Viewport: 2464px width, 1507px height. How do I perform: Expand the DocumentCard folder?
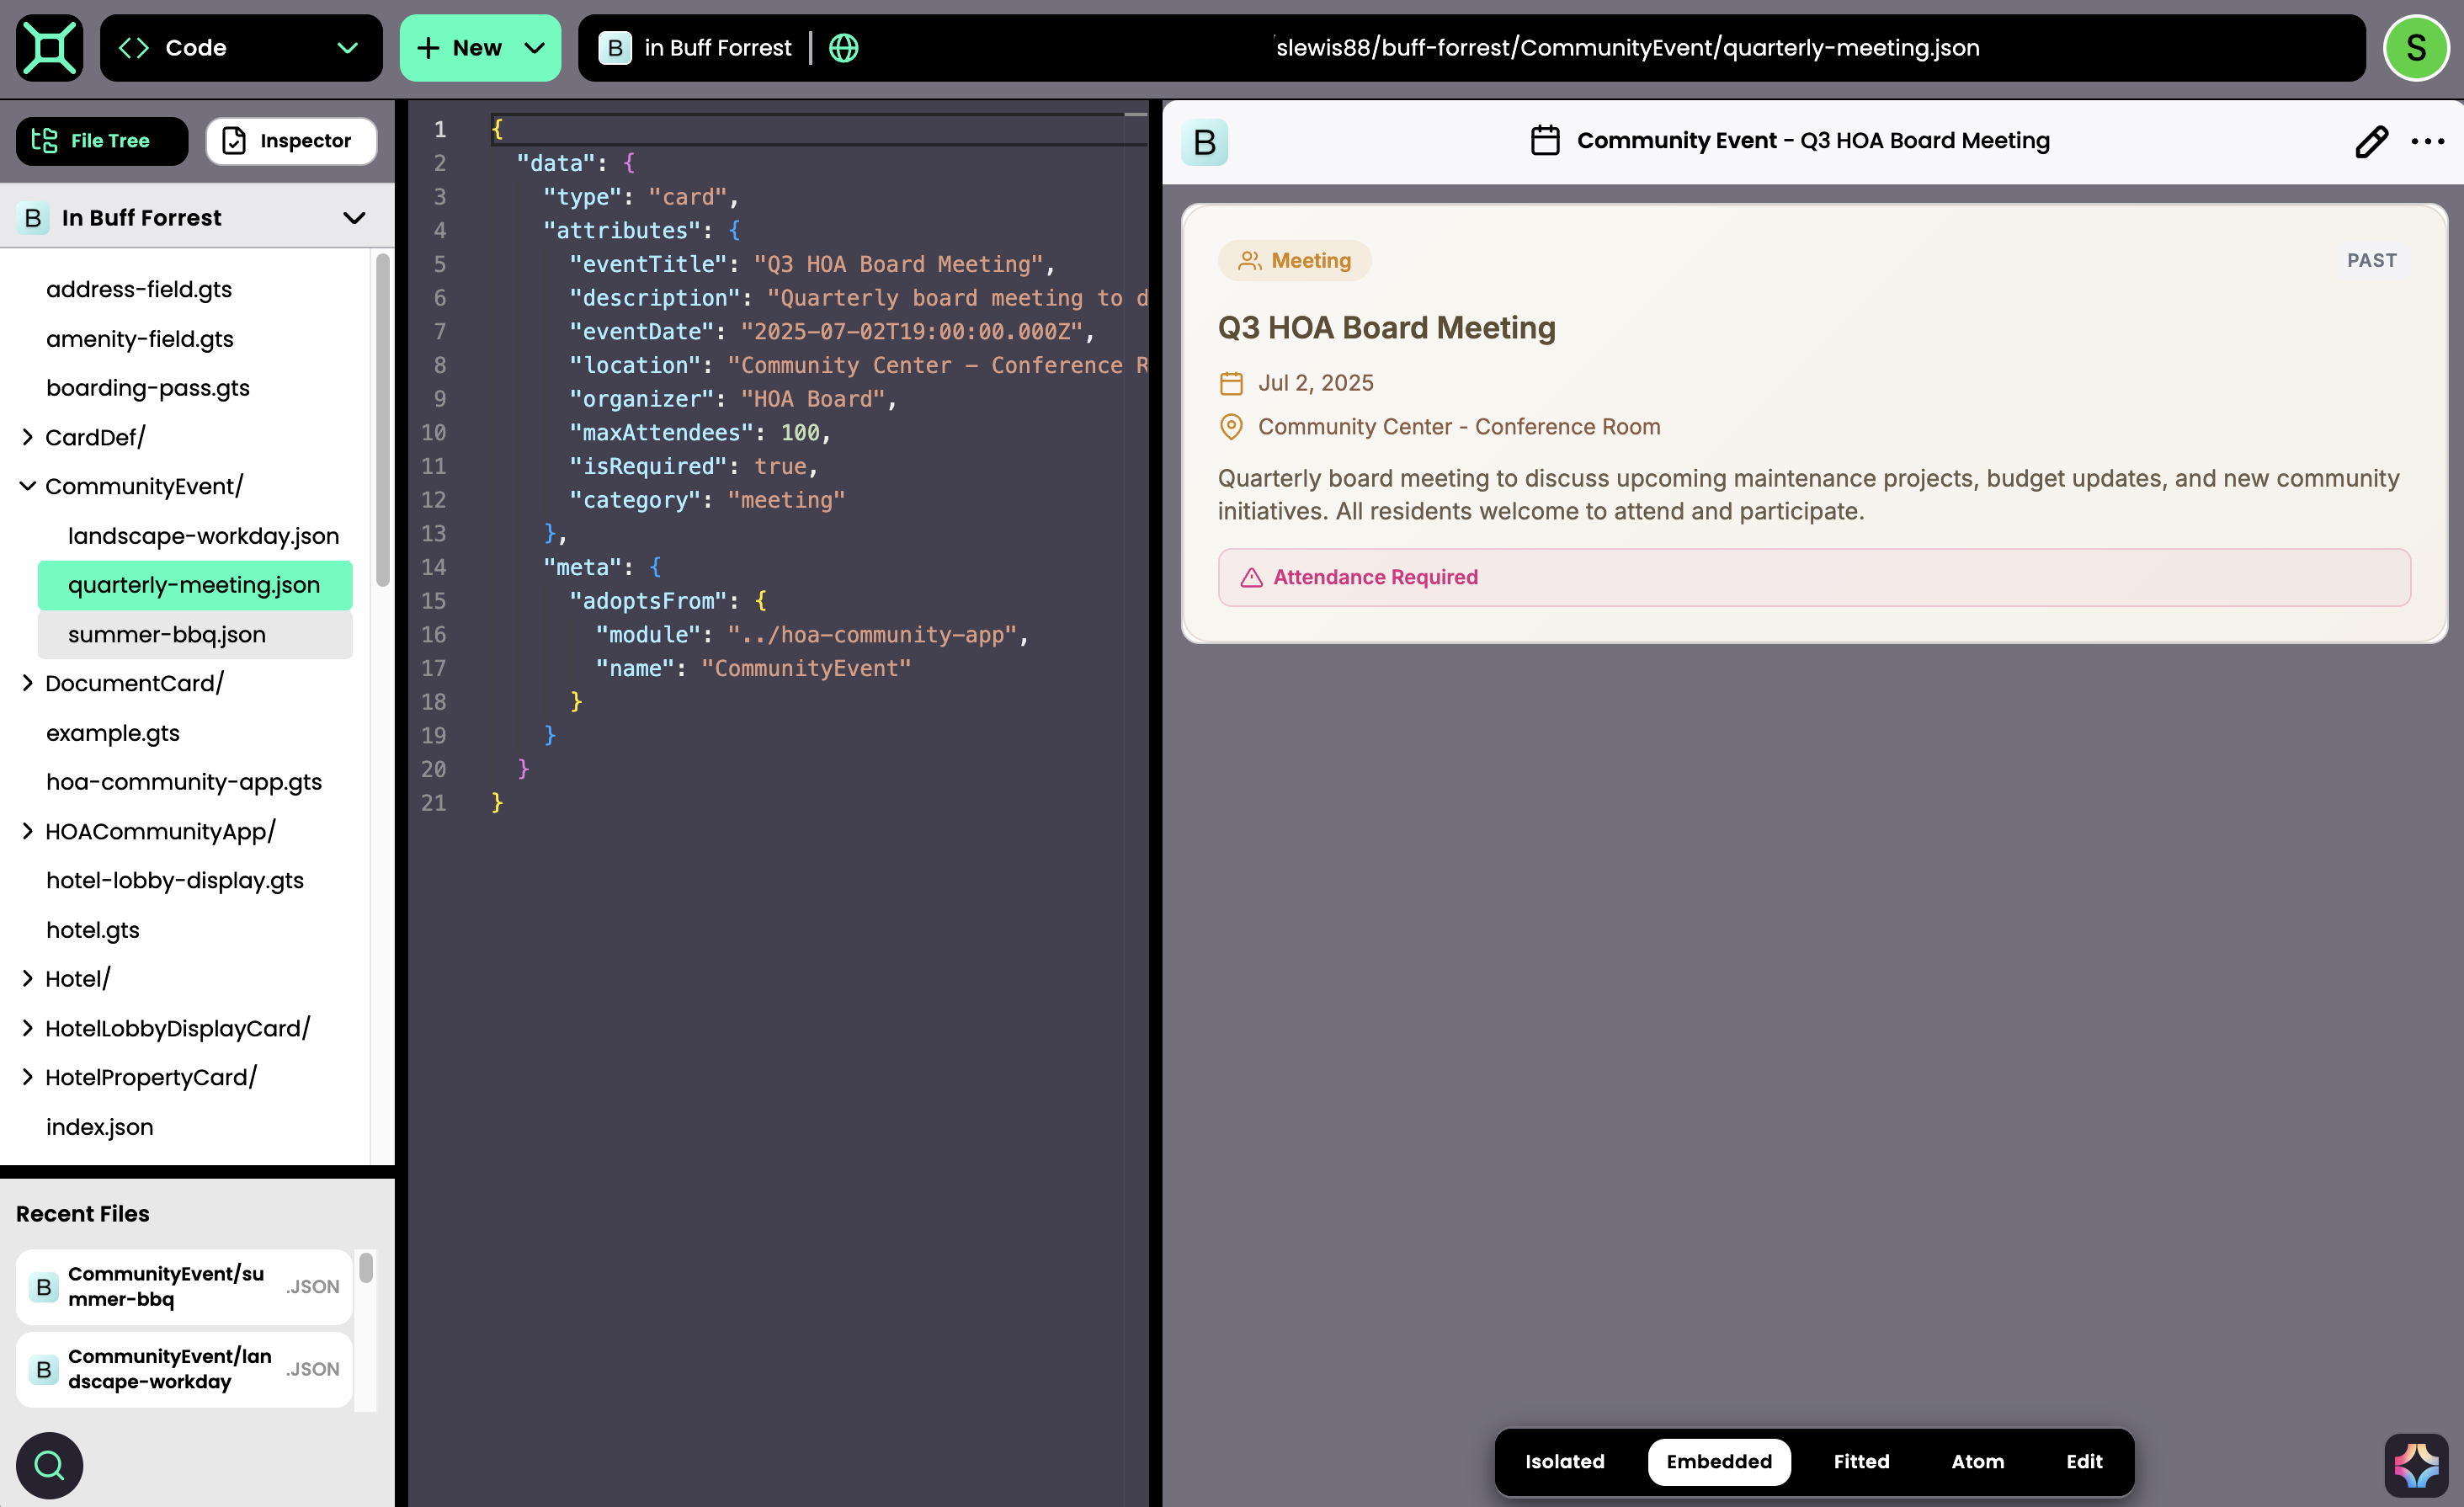pyautogui.click(x=28, y=683)
